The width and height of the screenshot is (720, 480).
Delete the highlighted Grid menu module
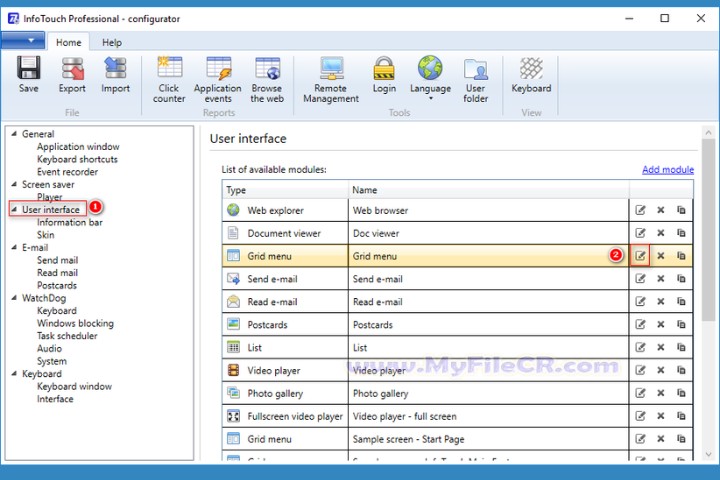tap(661, 255)
